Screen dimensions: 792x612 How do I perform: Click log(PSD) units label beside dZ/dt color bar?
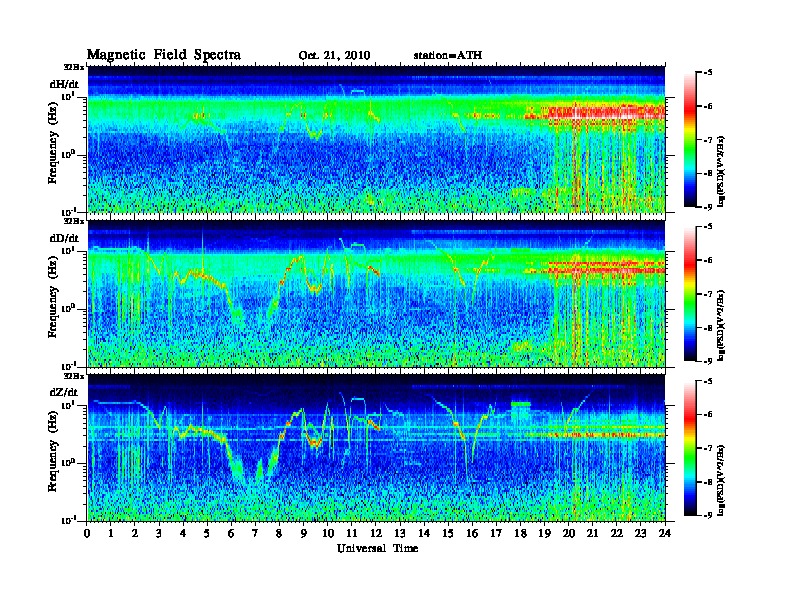point(722,479)
